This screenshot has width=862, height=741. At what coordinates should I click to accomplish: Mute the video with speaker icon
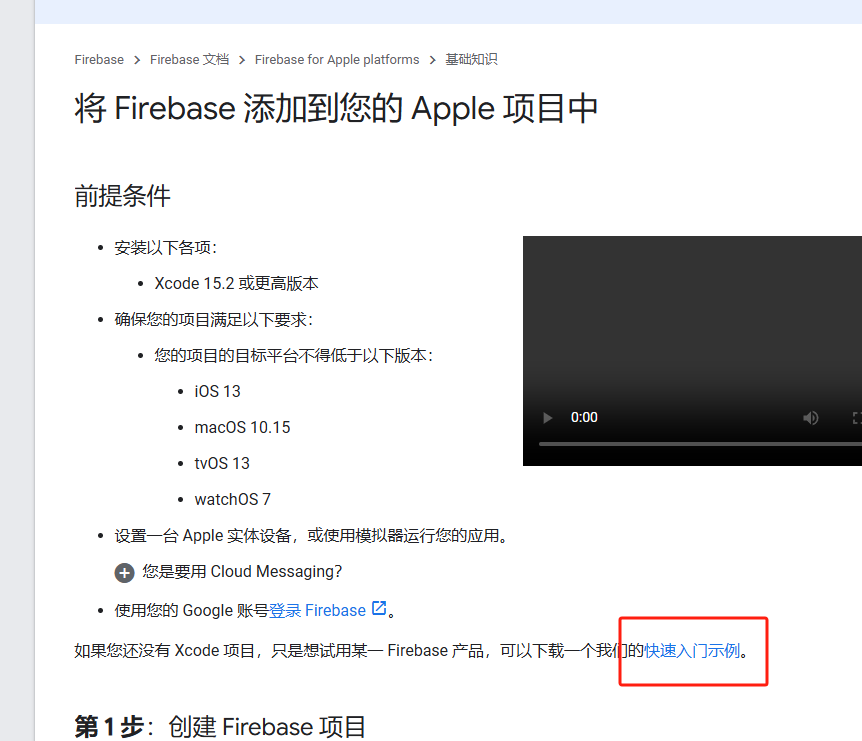(x=810, y=418)
